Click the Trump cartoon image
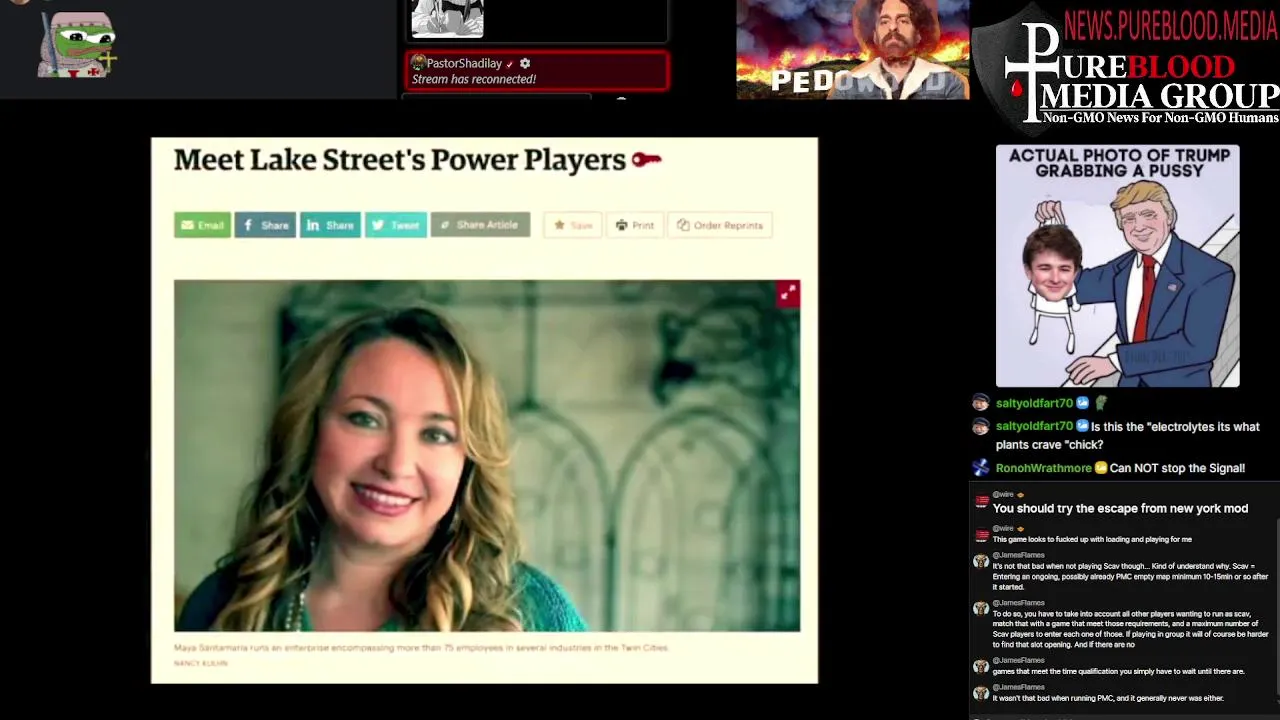 tap(1117, 266)
